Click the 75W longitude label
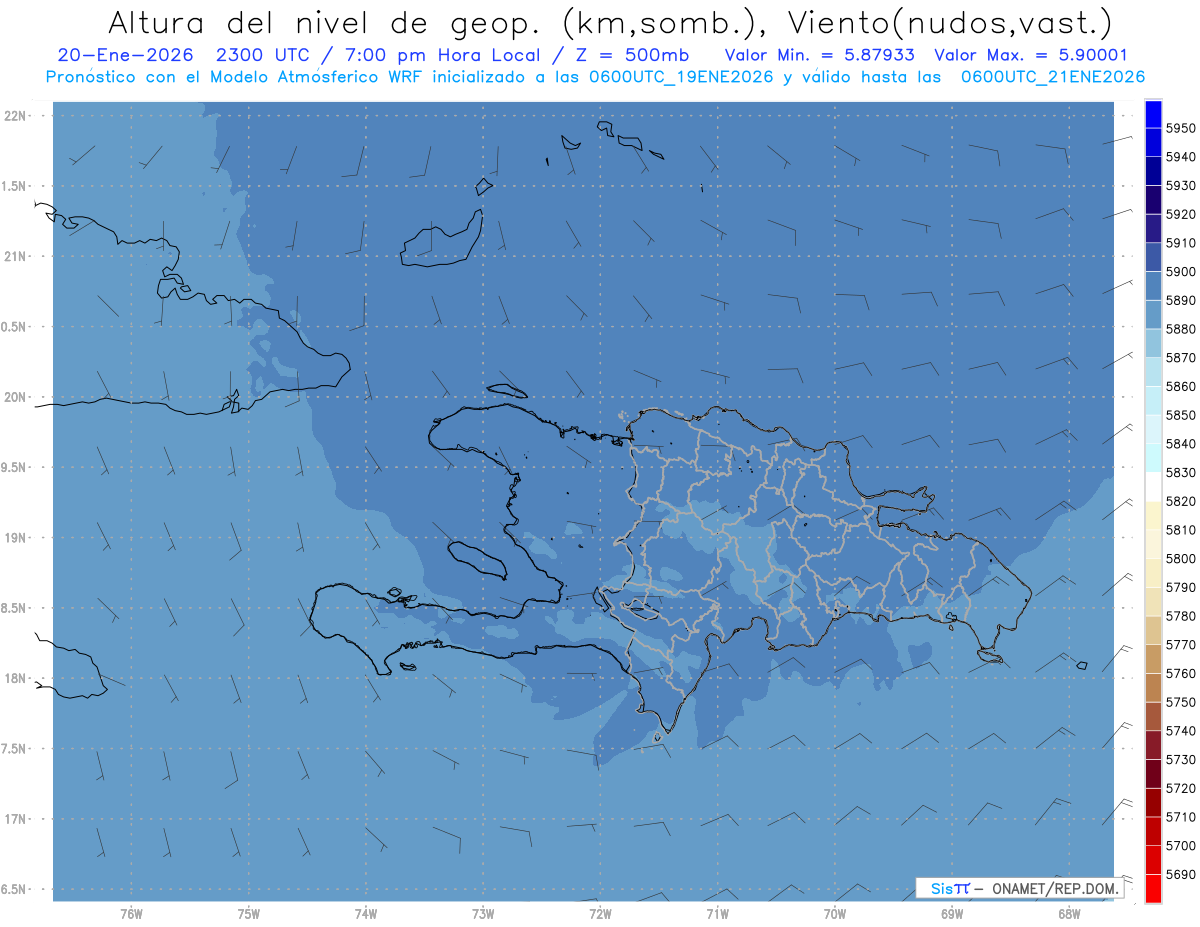The width and height of the screenshot is (1200, 927). click(x=249, y=915)
